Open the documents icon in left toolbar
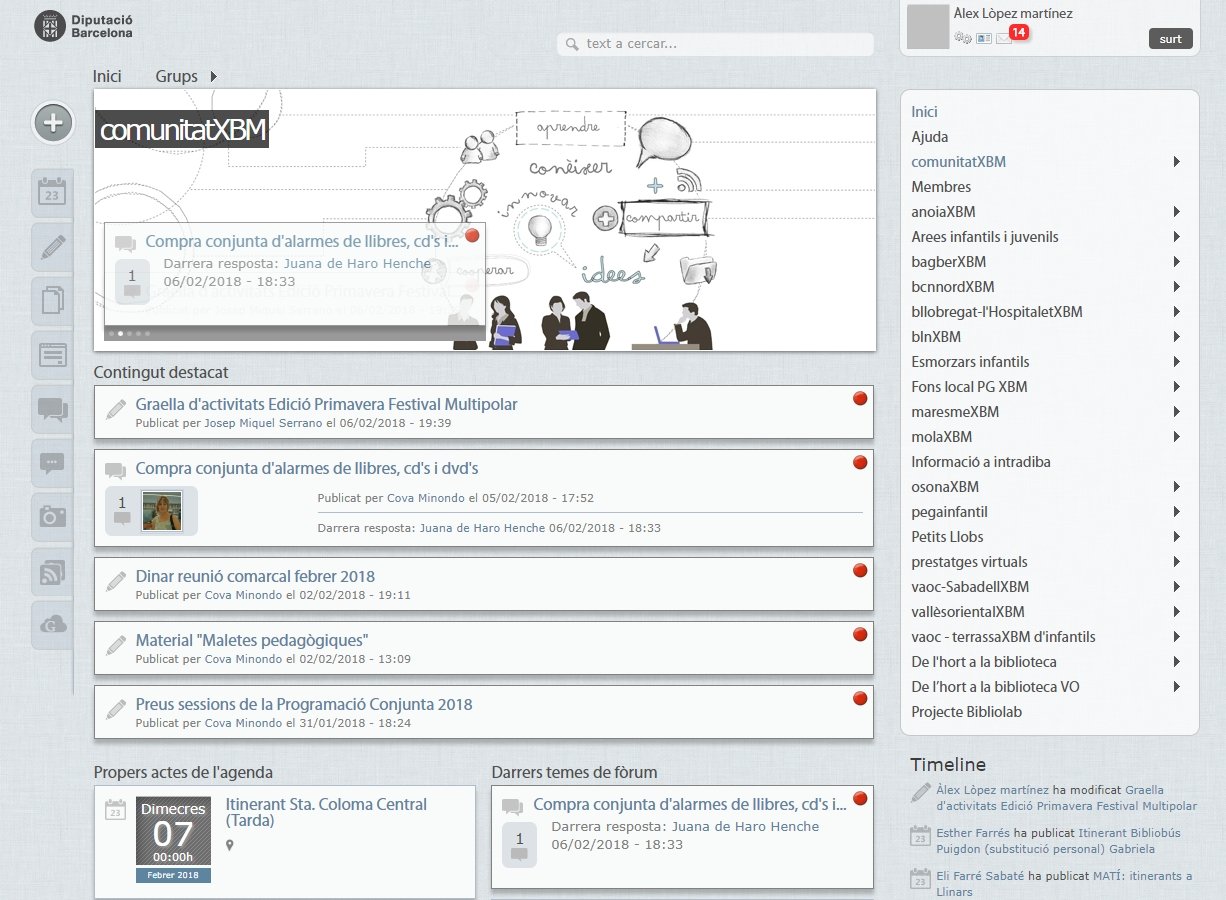Image resolution: width=1226 pixels, height=900 pixels. (52, 300)
